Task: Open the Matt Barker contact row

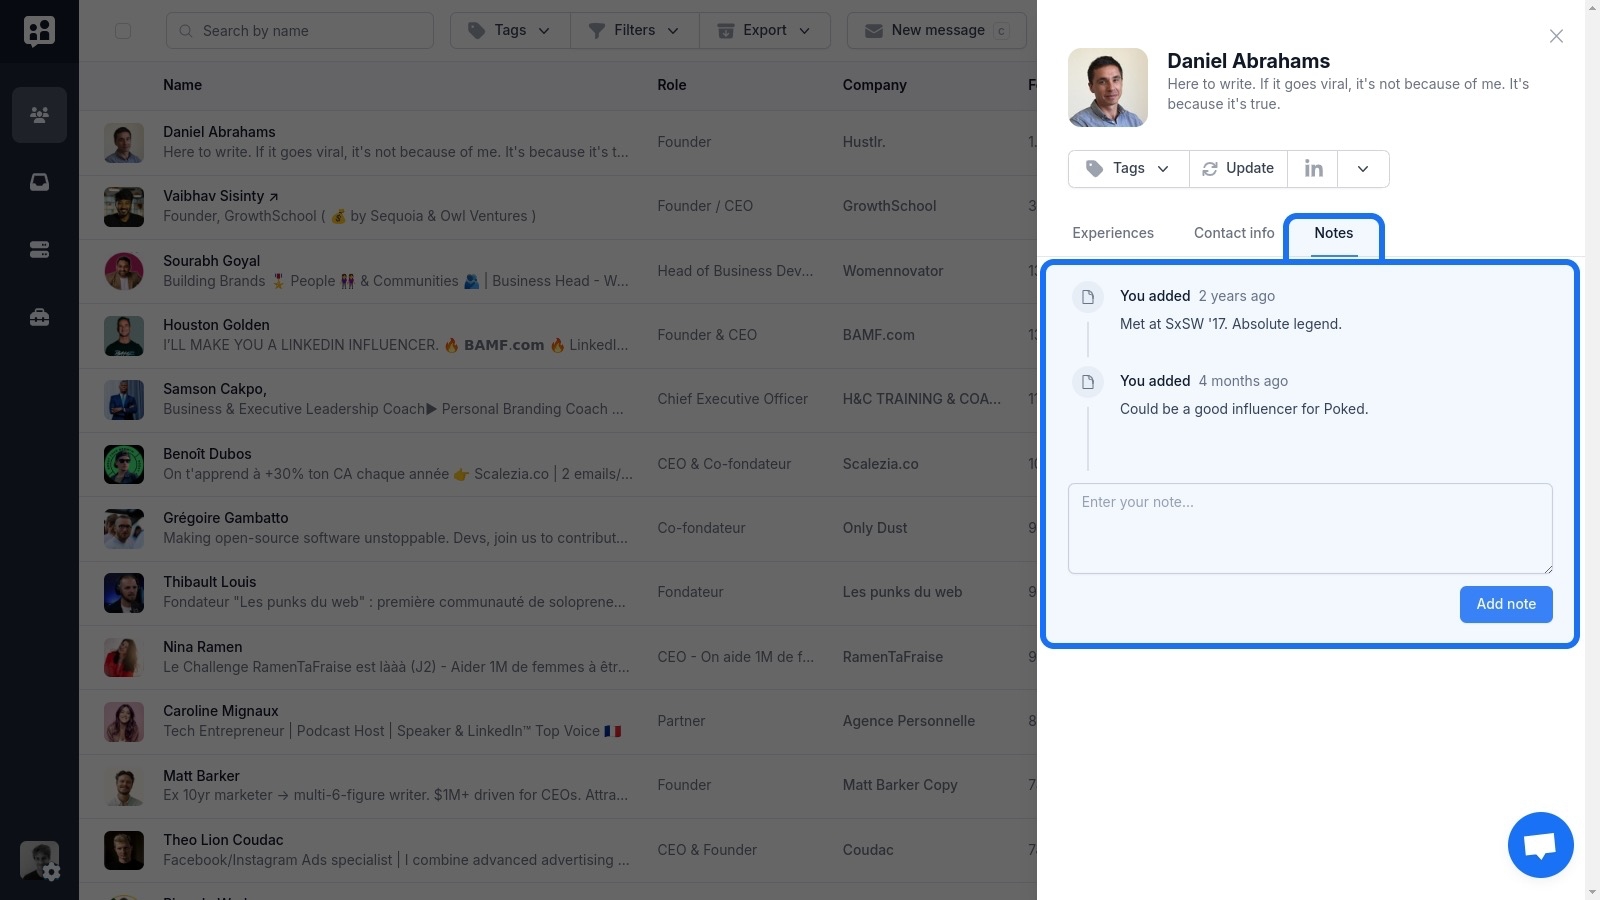Action: click(x=558, y=786)
